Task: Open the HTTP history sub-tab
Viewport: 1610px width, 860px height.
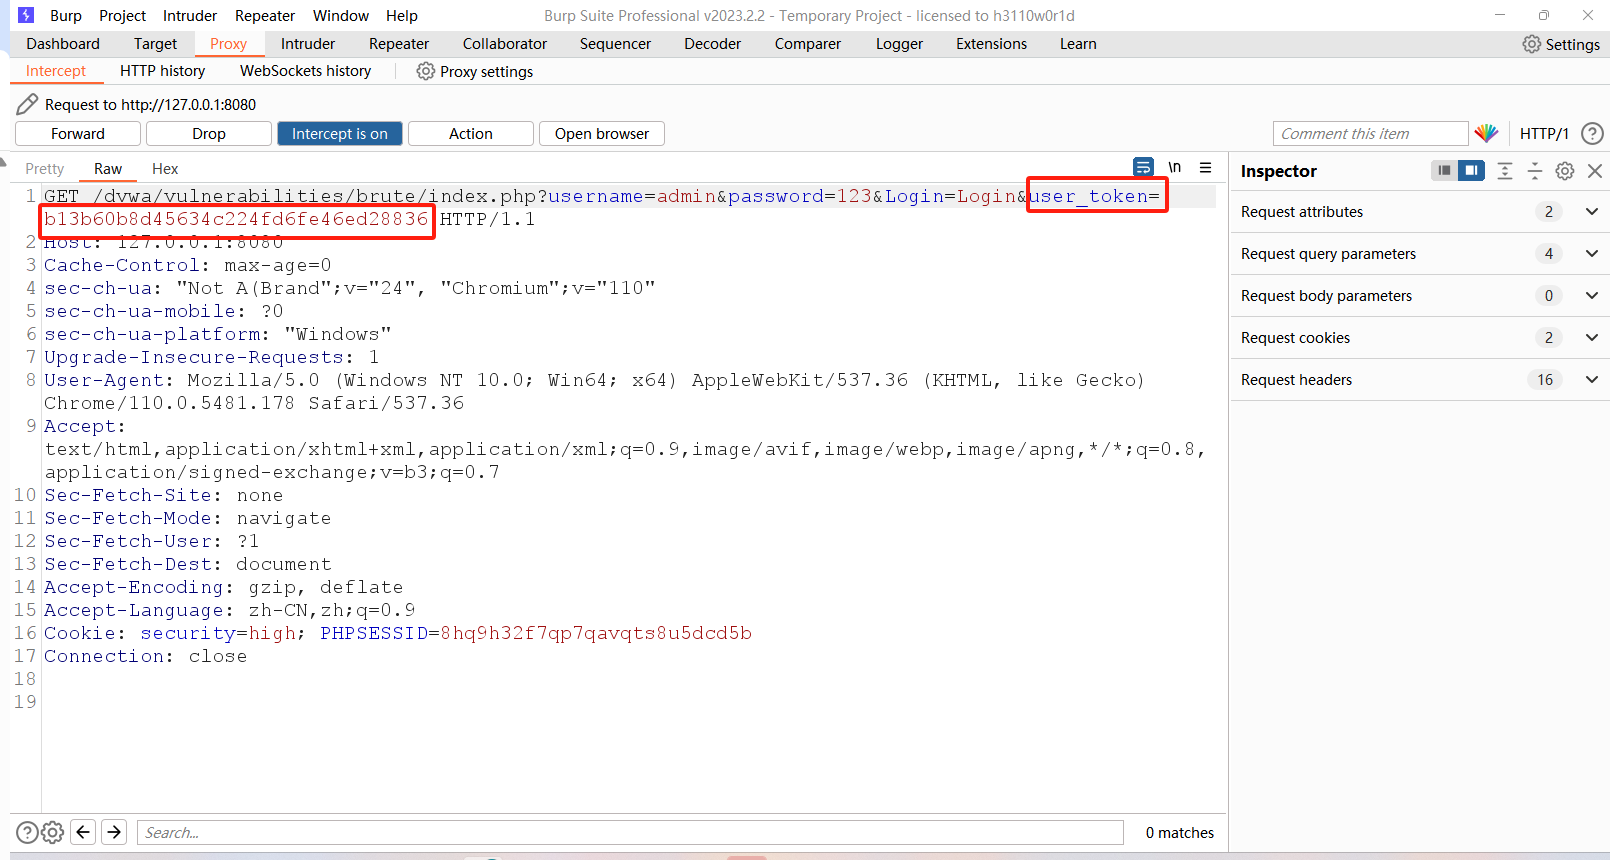Action: [162, 71]
